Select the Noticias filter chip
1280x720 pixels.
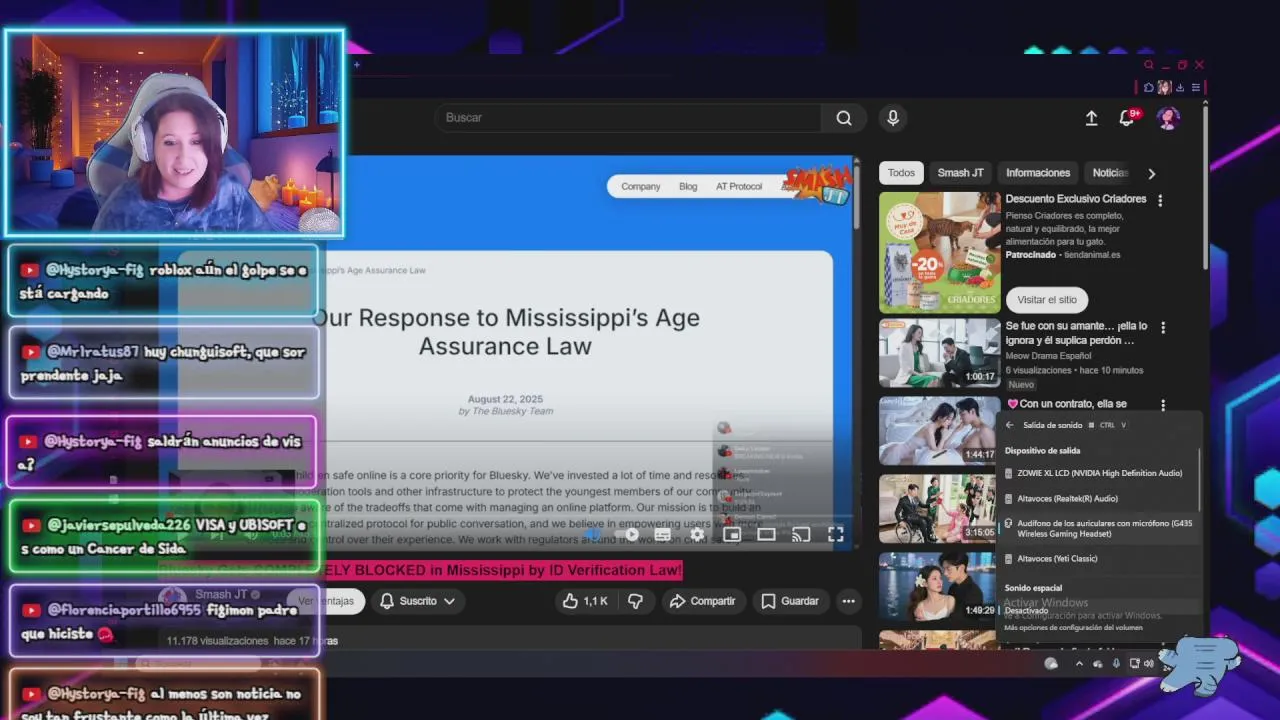(1110, 173)
